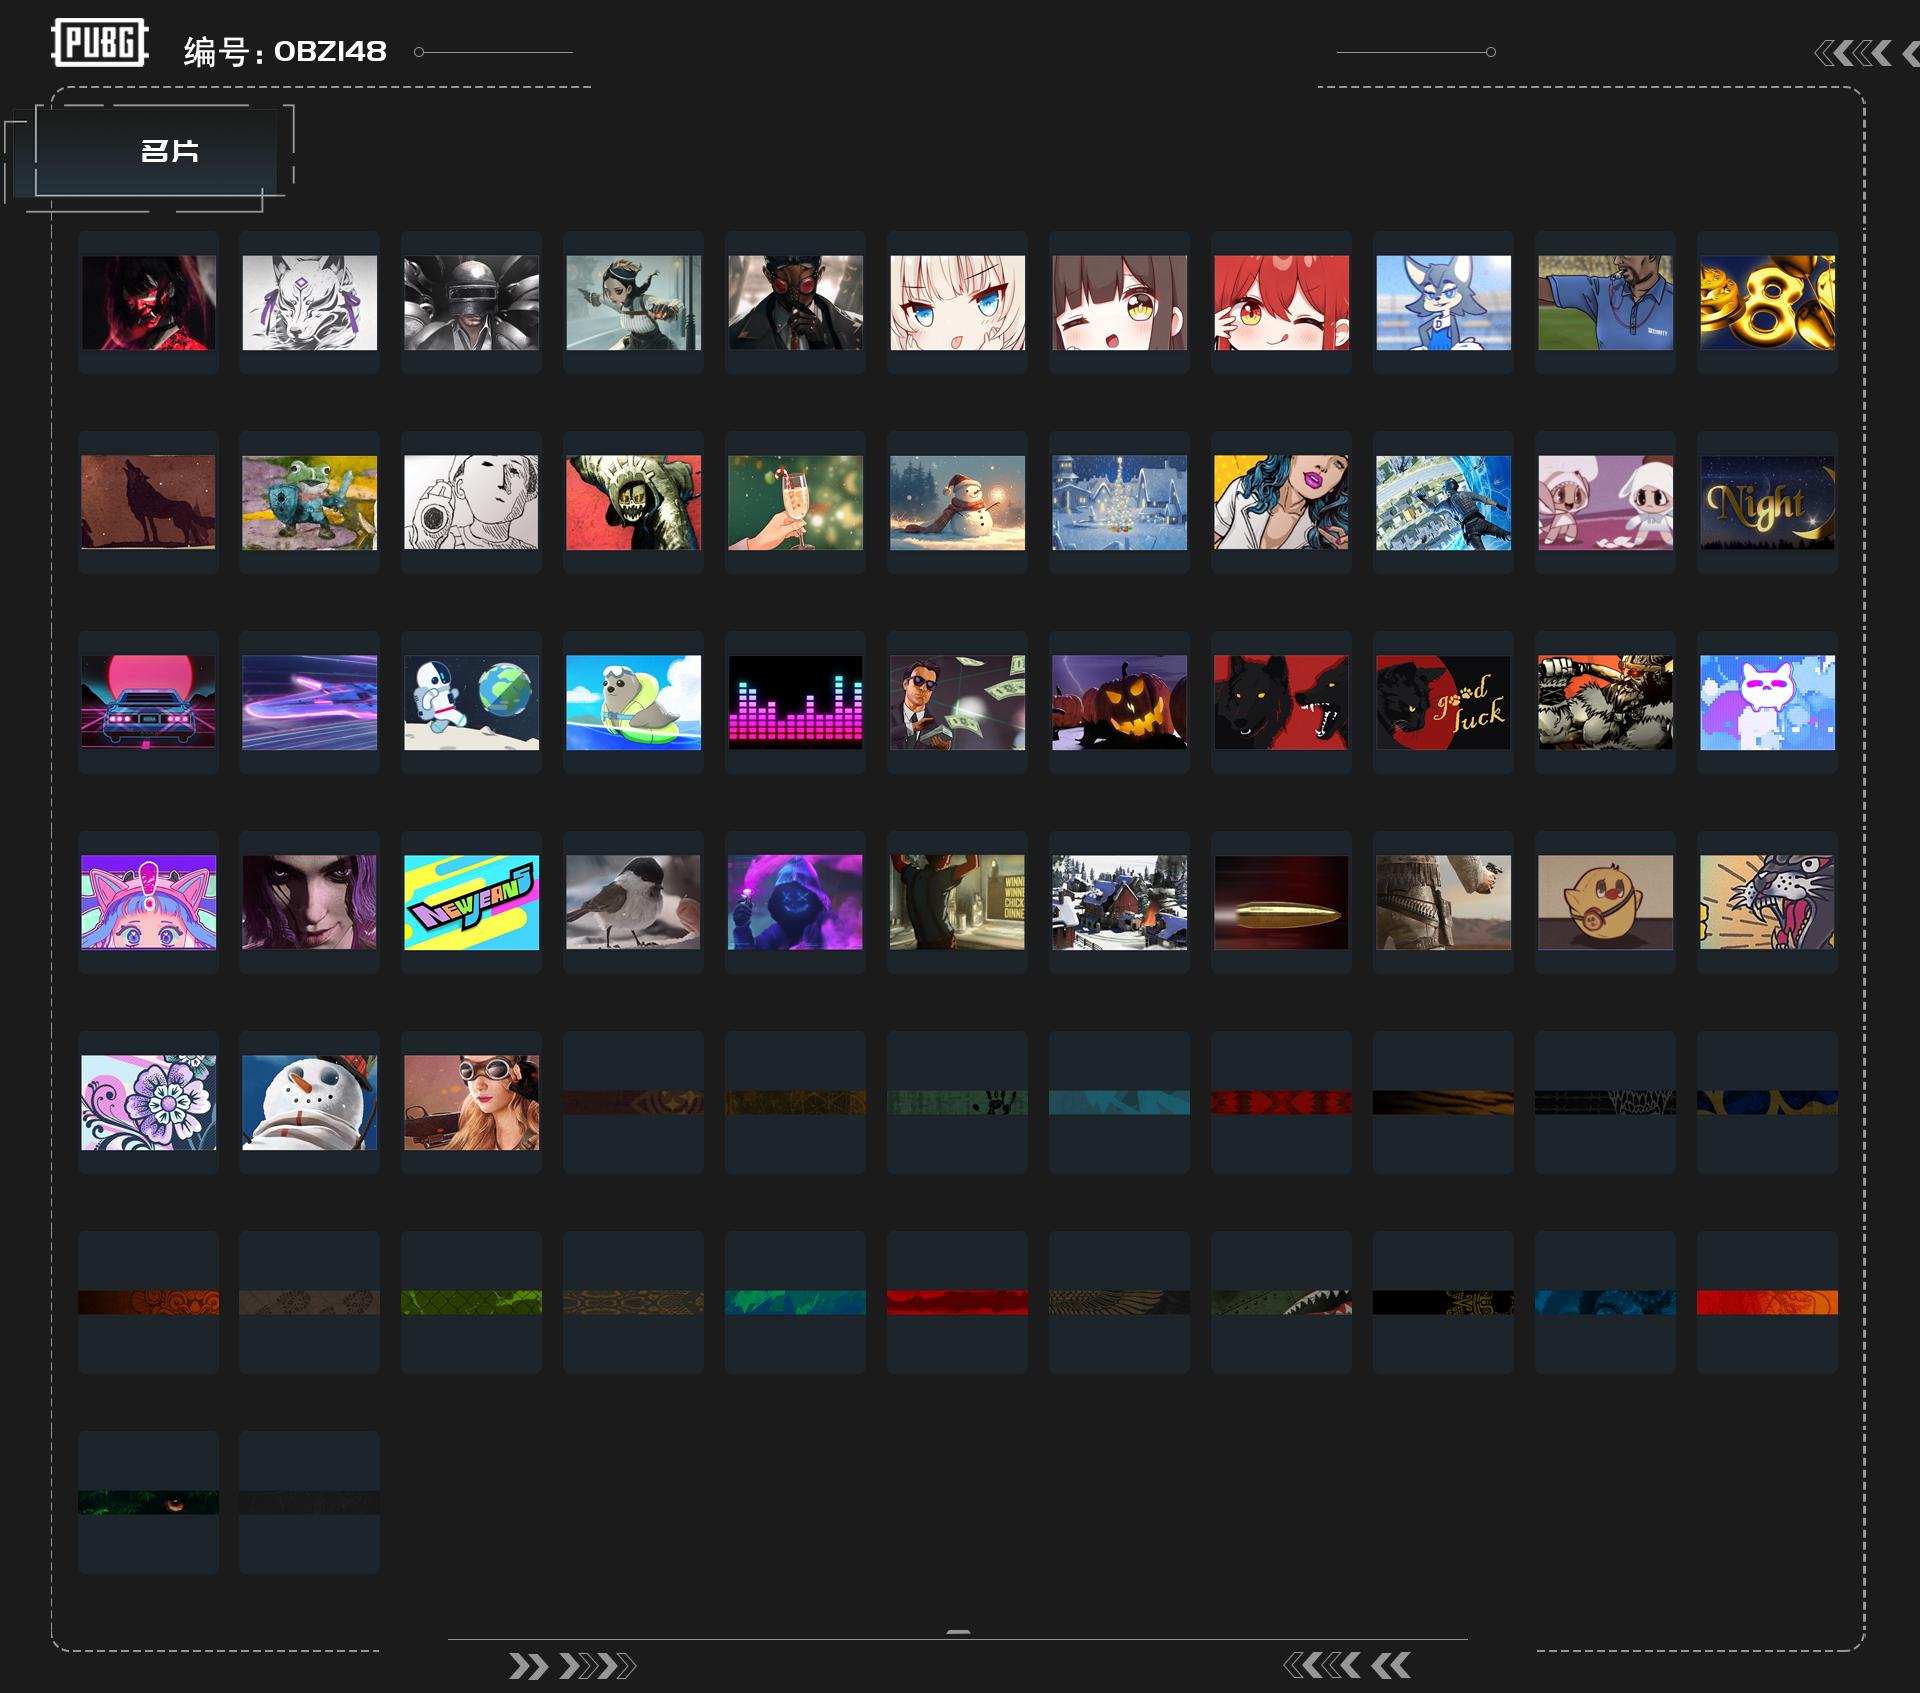Select the roaring panther tattoo nameplate
Image resolution: width=1920 pixels, height=1693 pixels.
click(1768, 902)
